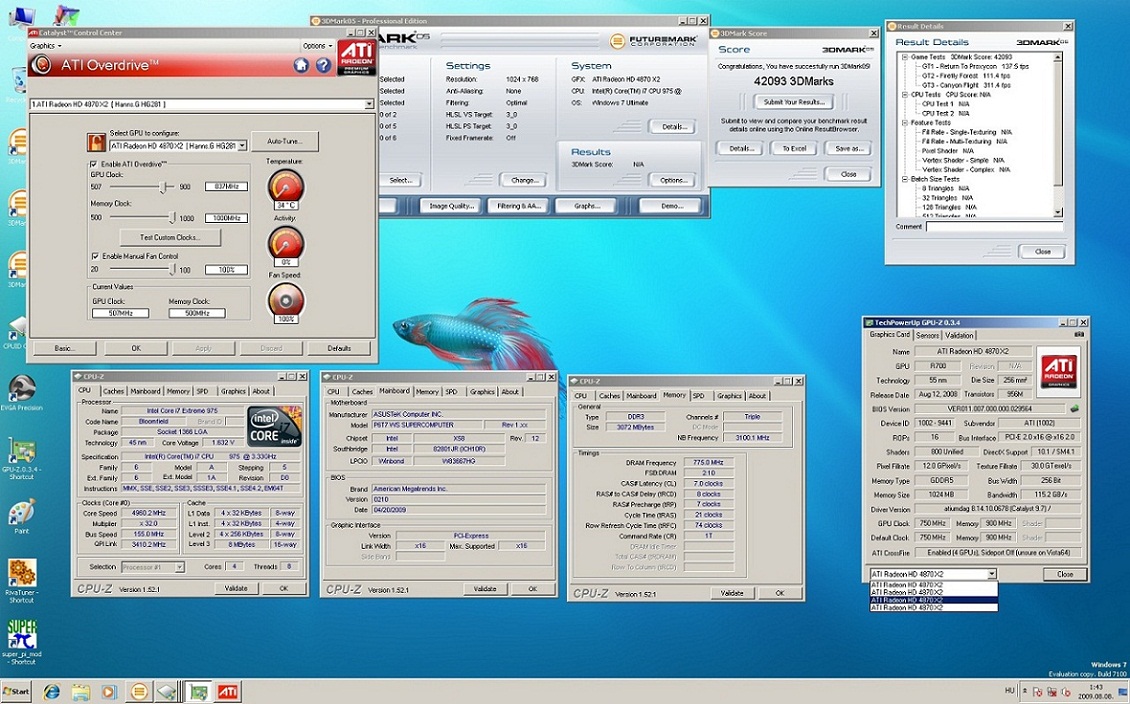Collapse the Feature Tests tree node
1130x704 pixels.
(905, 122)
